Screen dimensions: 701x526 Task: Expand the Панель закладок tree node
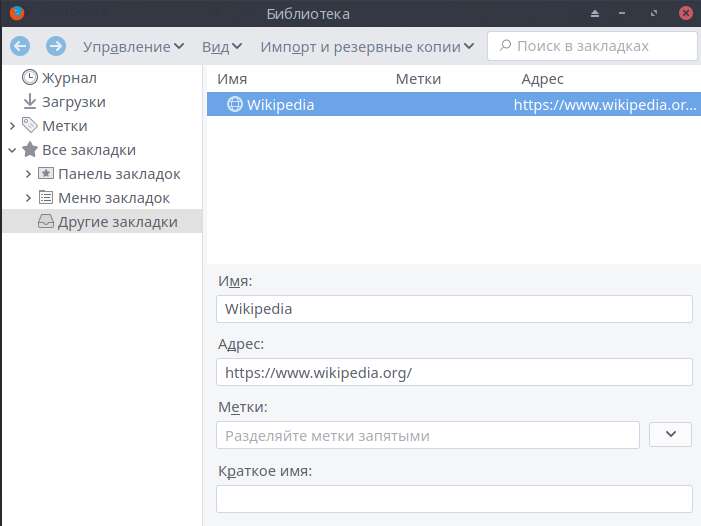click(x=28, y=174)
